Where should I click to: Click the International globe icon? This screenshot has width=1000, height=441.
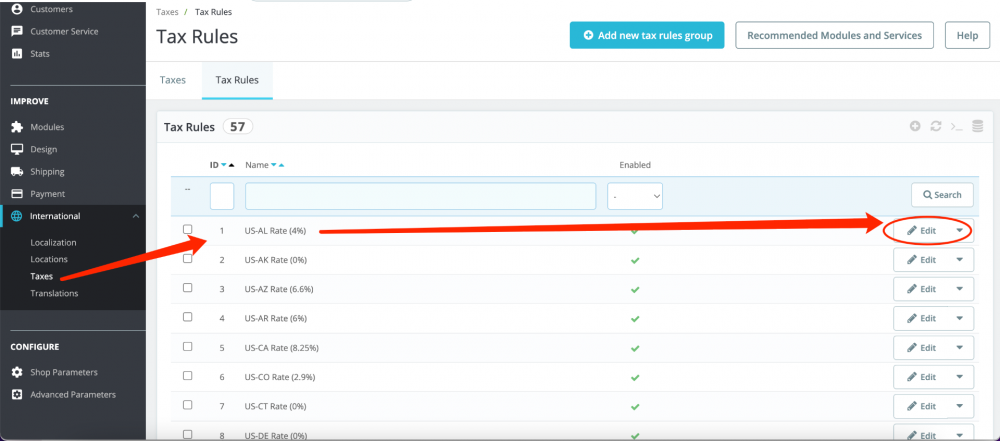coord(17,216)
